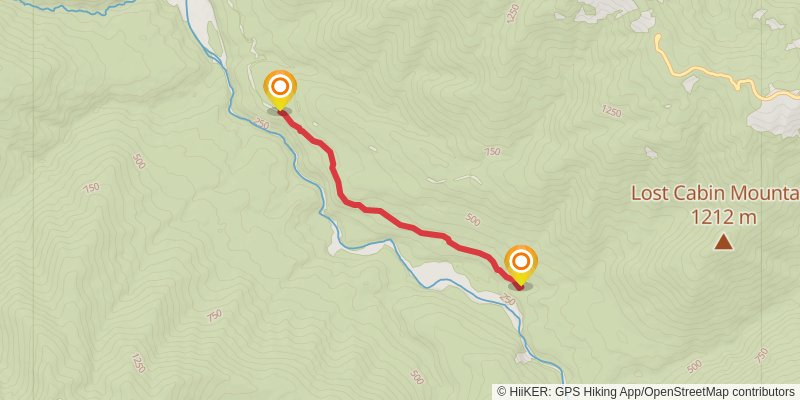The width and height of the screenshot is (800, 400).
Task: Click the 500 contour label just northeast of the trail
Action: [x=473, y=220]
